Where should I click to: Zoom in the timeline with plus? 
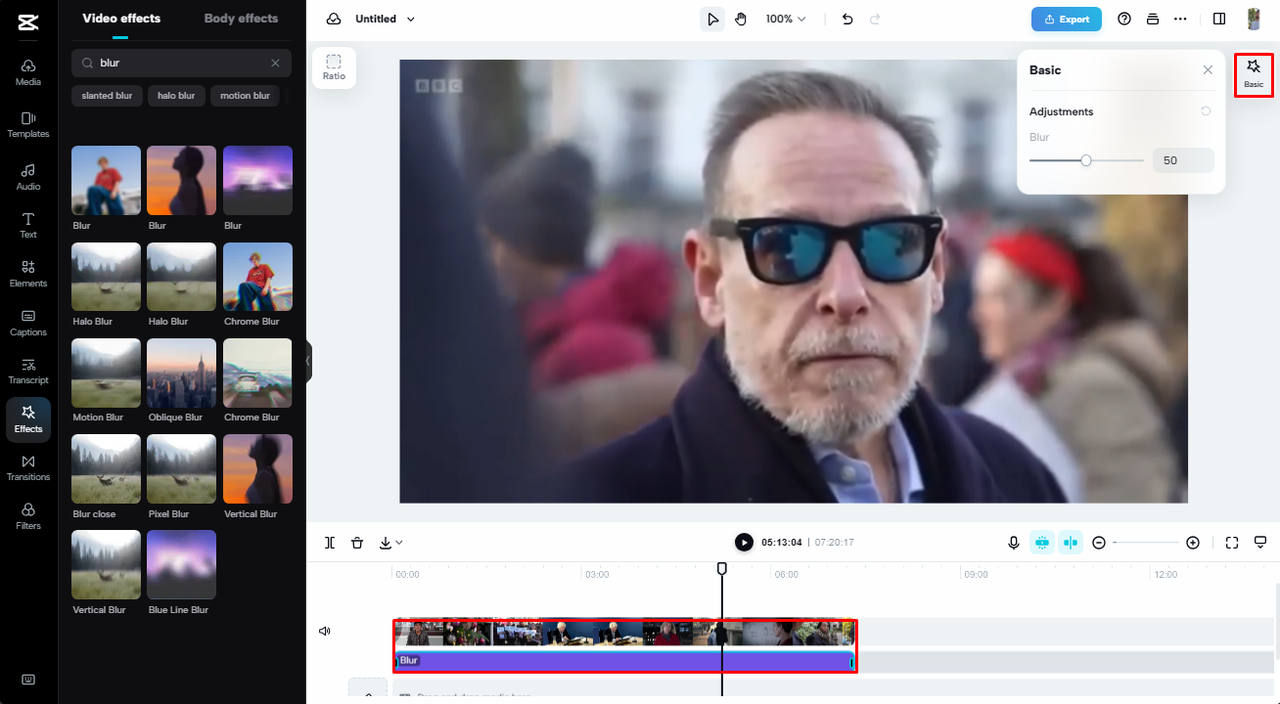click(x=1193, y=543)
